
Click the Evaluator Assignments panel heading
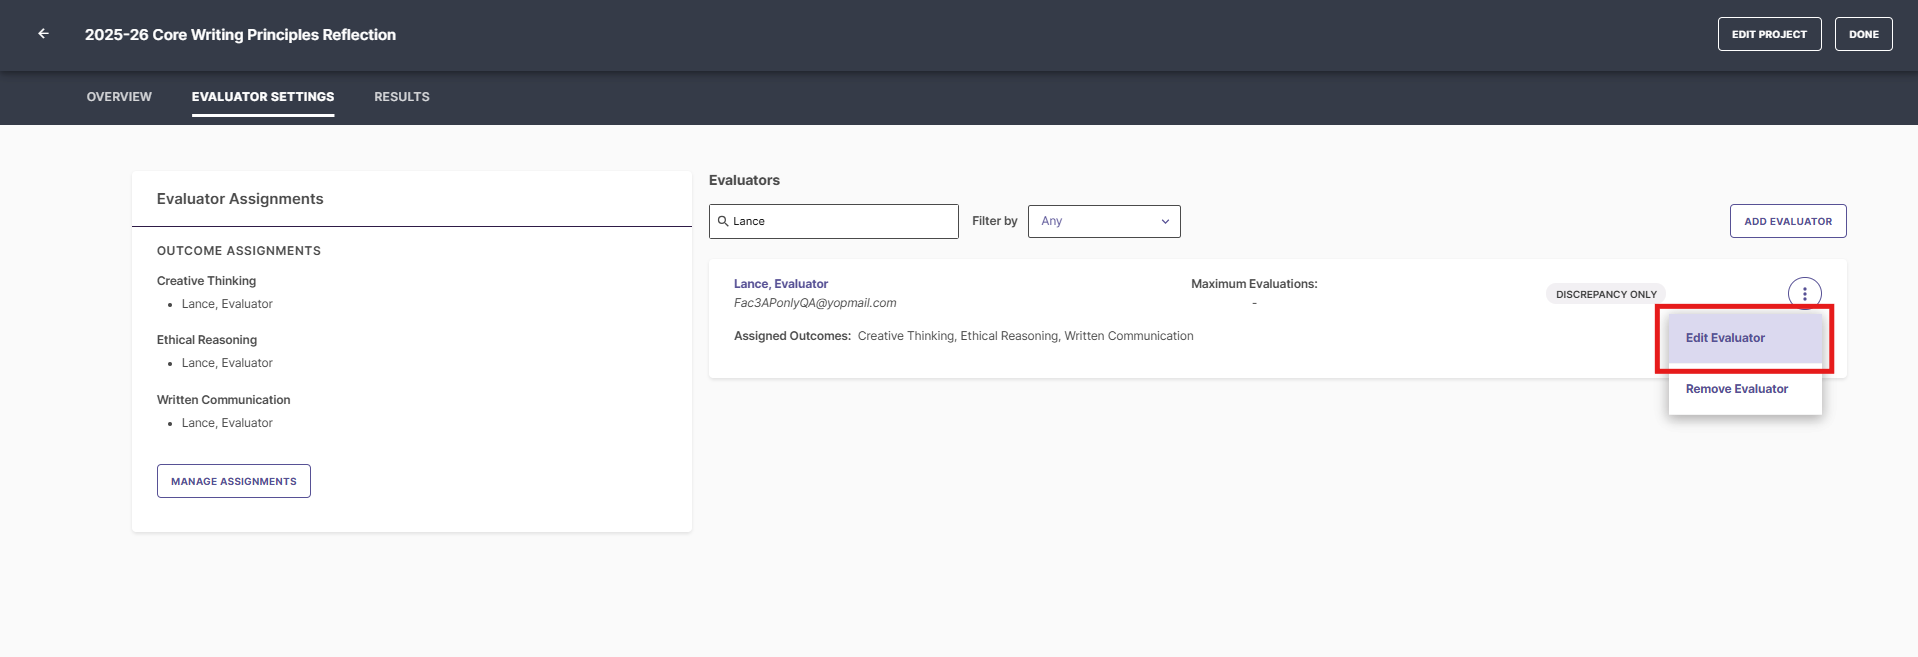[x=240, y=199]
